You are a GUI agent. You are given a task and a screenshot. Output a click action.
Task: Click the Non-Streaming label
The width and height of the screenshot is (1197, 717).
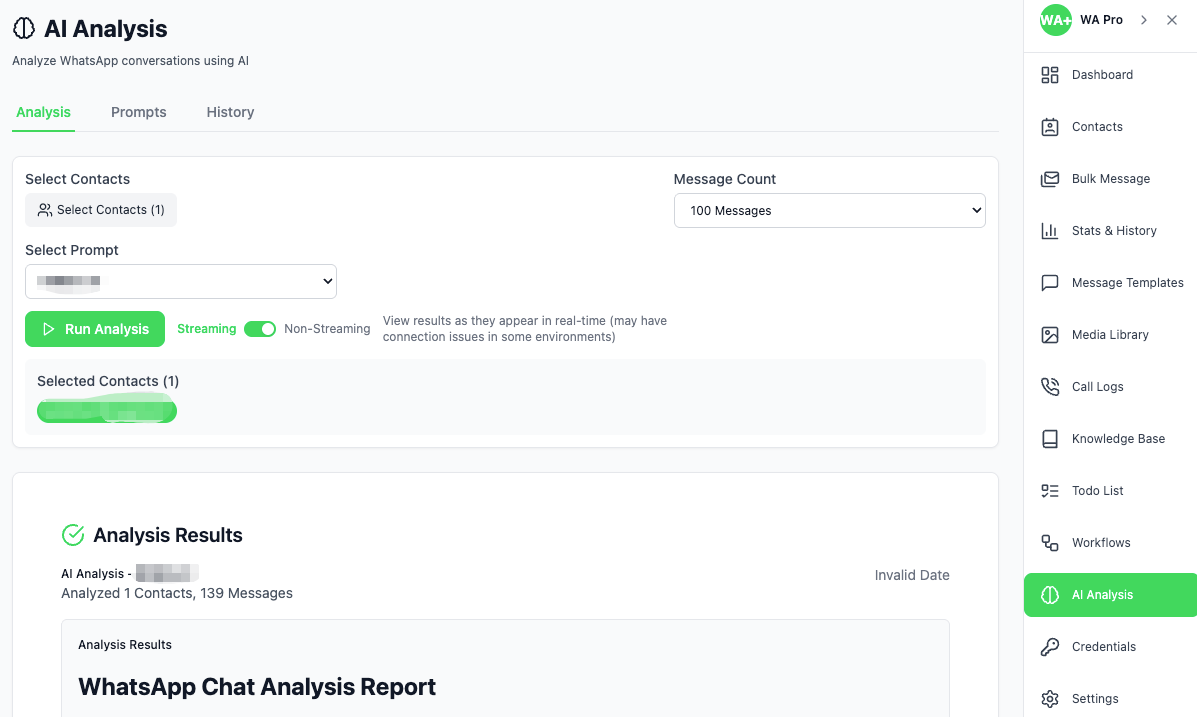tap(327, 329)
